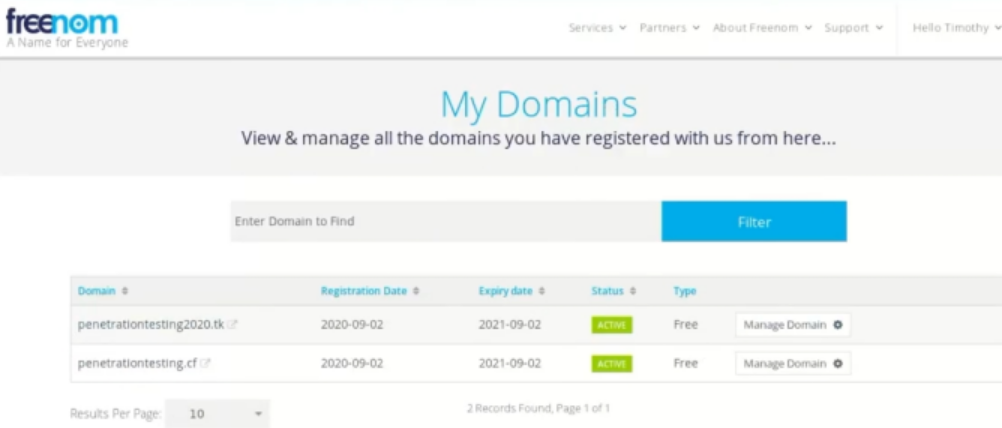The height and width of the screenshot is (428, 1002).
Task: Open the Services menu
Action: (597, 28)
